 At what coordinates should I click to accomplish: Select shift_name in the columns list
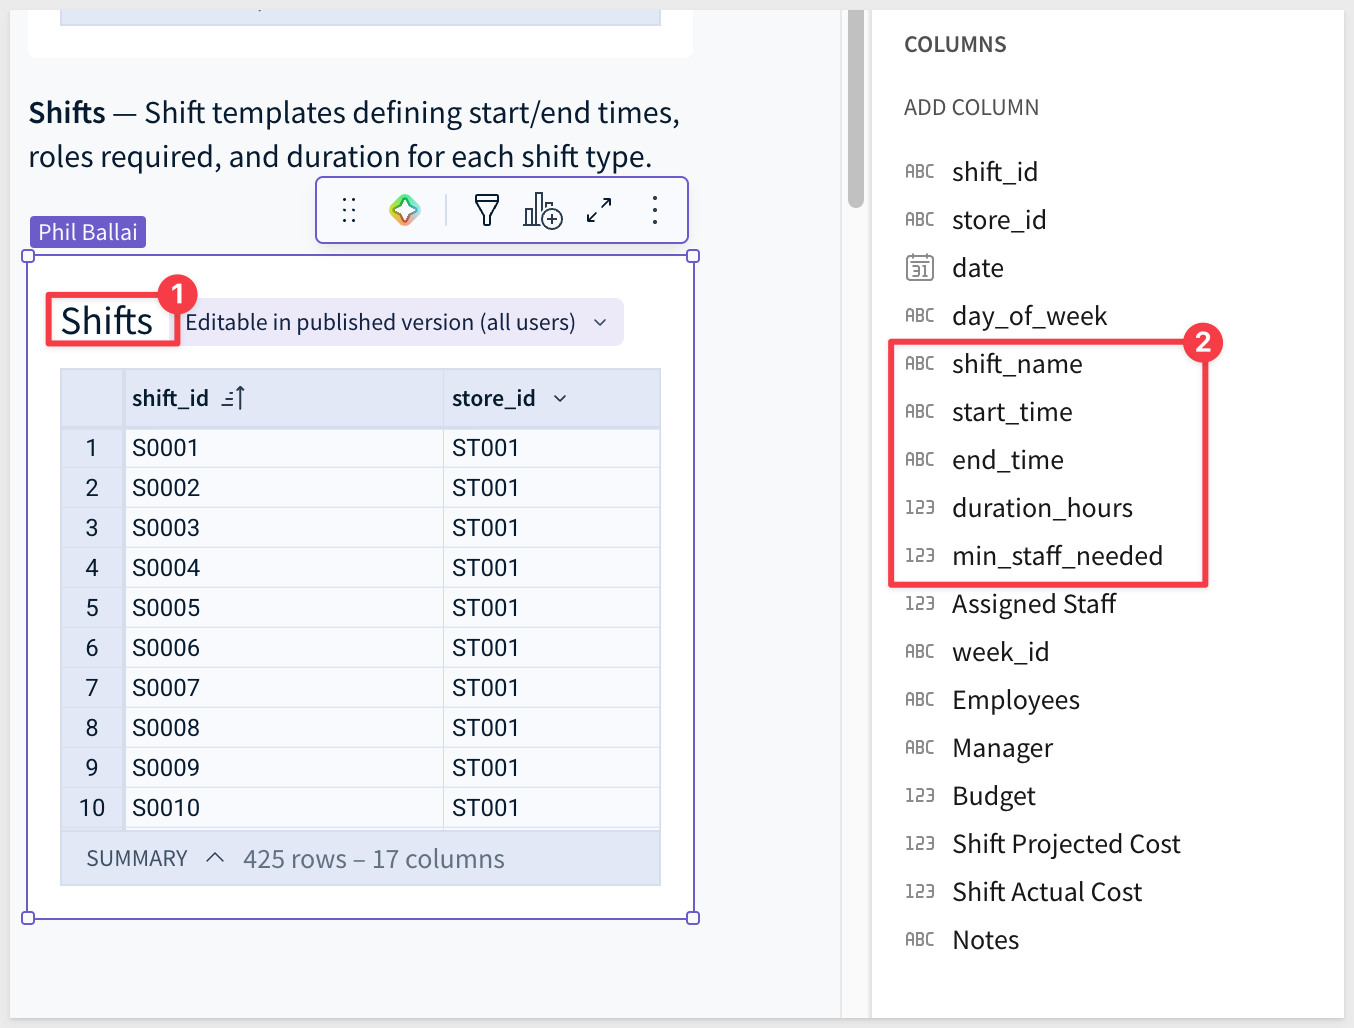(x=1017, y=364)
